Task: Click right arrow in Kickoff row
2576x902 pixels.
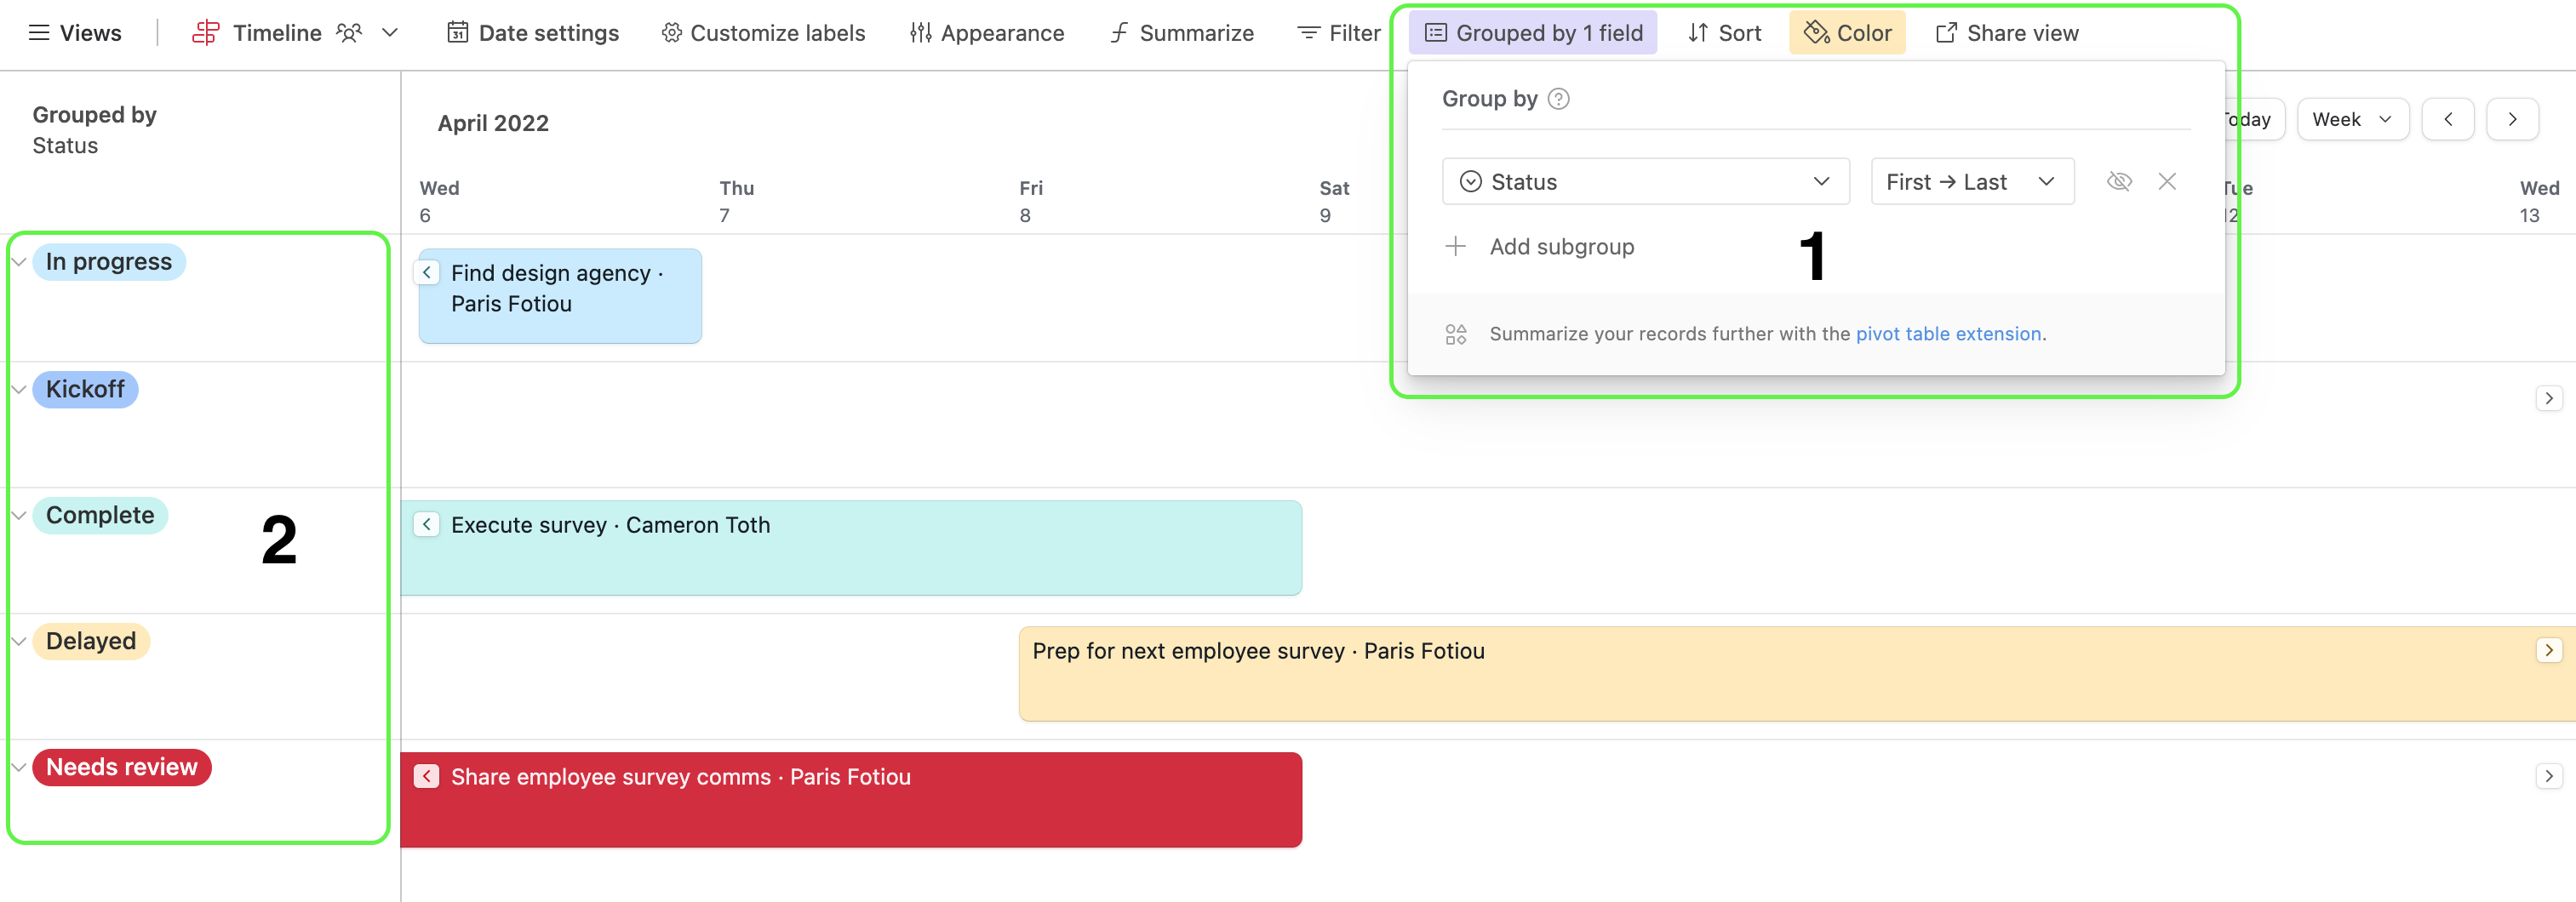Action: click(2549, 398)
